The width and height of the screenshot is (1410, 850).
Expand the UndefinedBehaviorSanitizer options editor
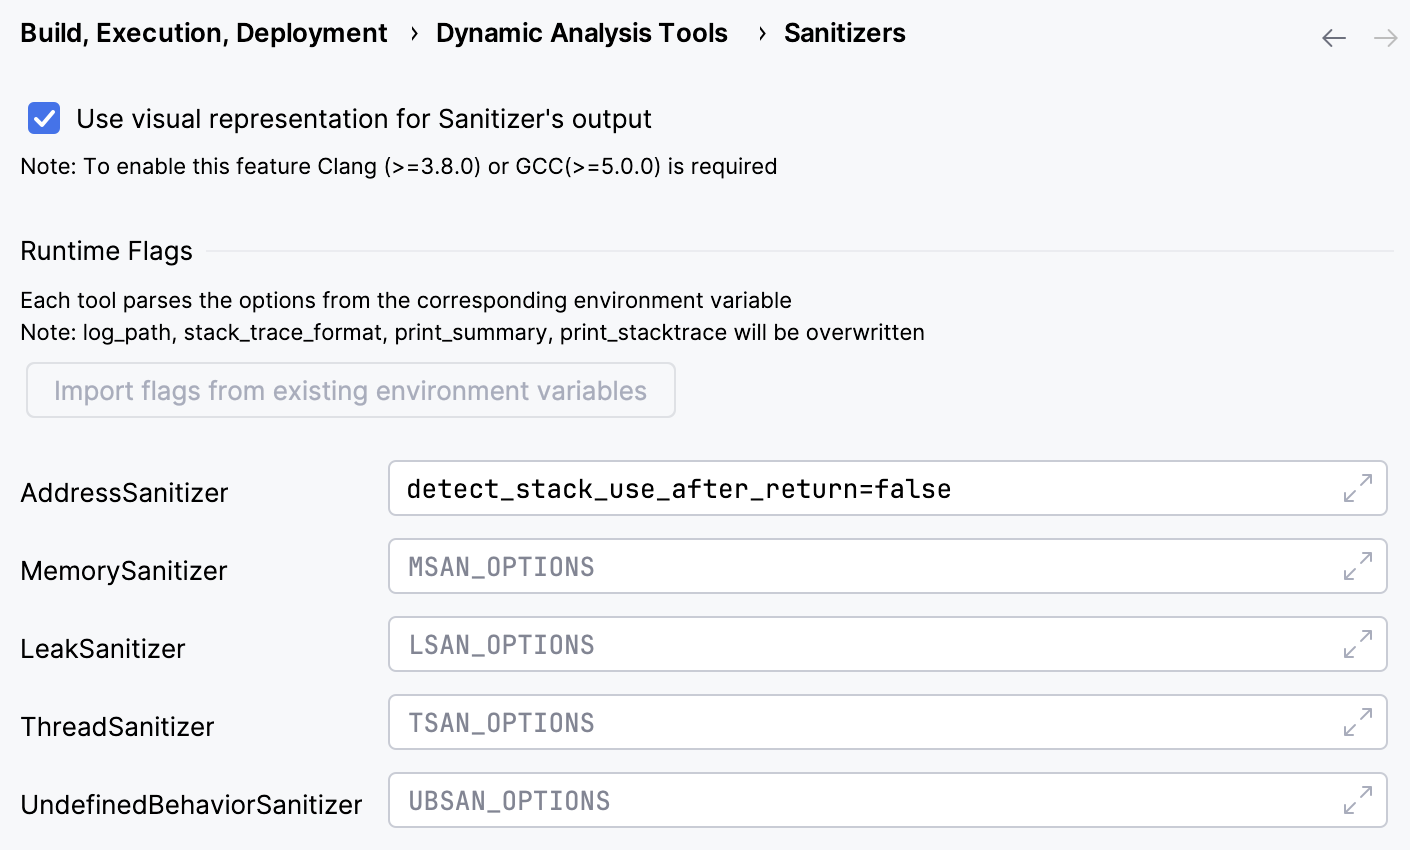click(1357, 800)
